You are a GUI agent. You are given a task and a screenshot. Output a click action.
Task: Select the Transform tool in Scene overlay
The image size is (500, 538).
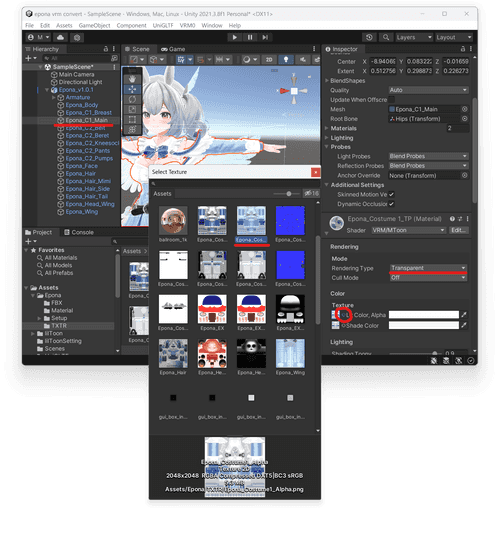[x=132, y=129]
